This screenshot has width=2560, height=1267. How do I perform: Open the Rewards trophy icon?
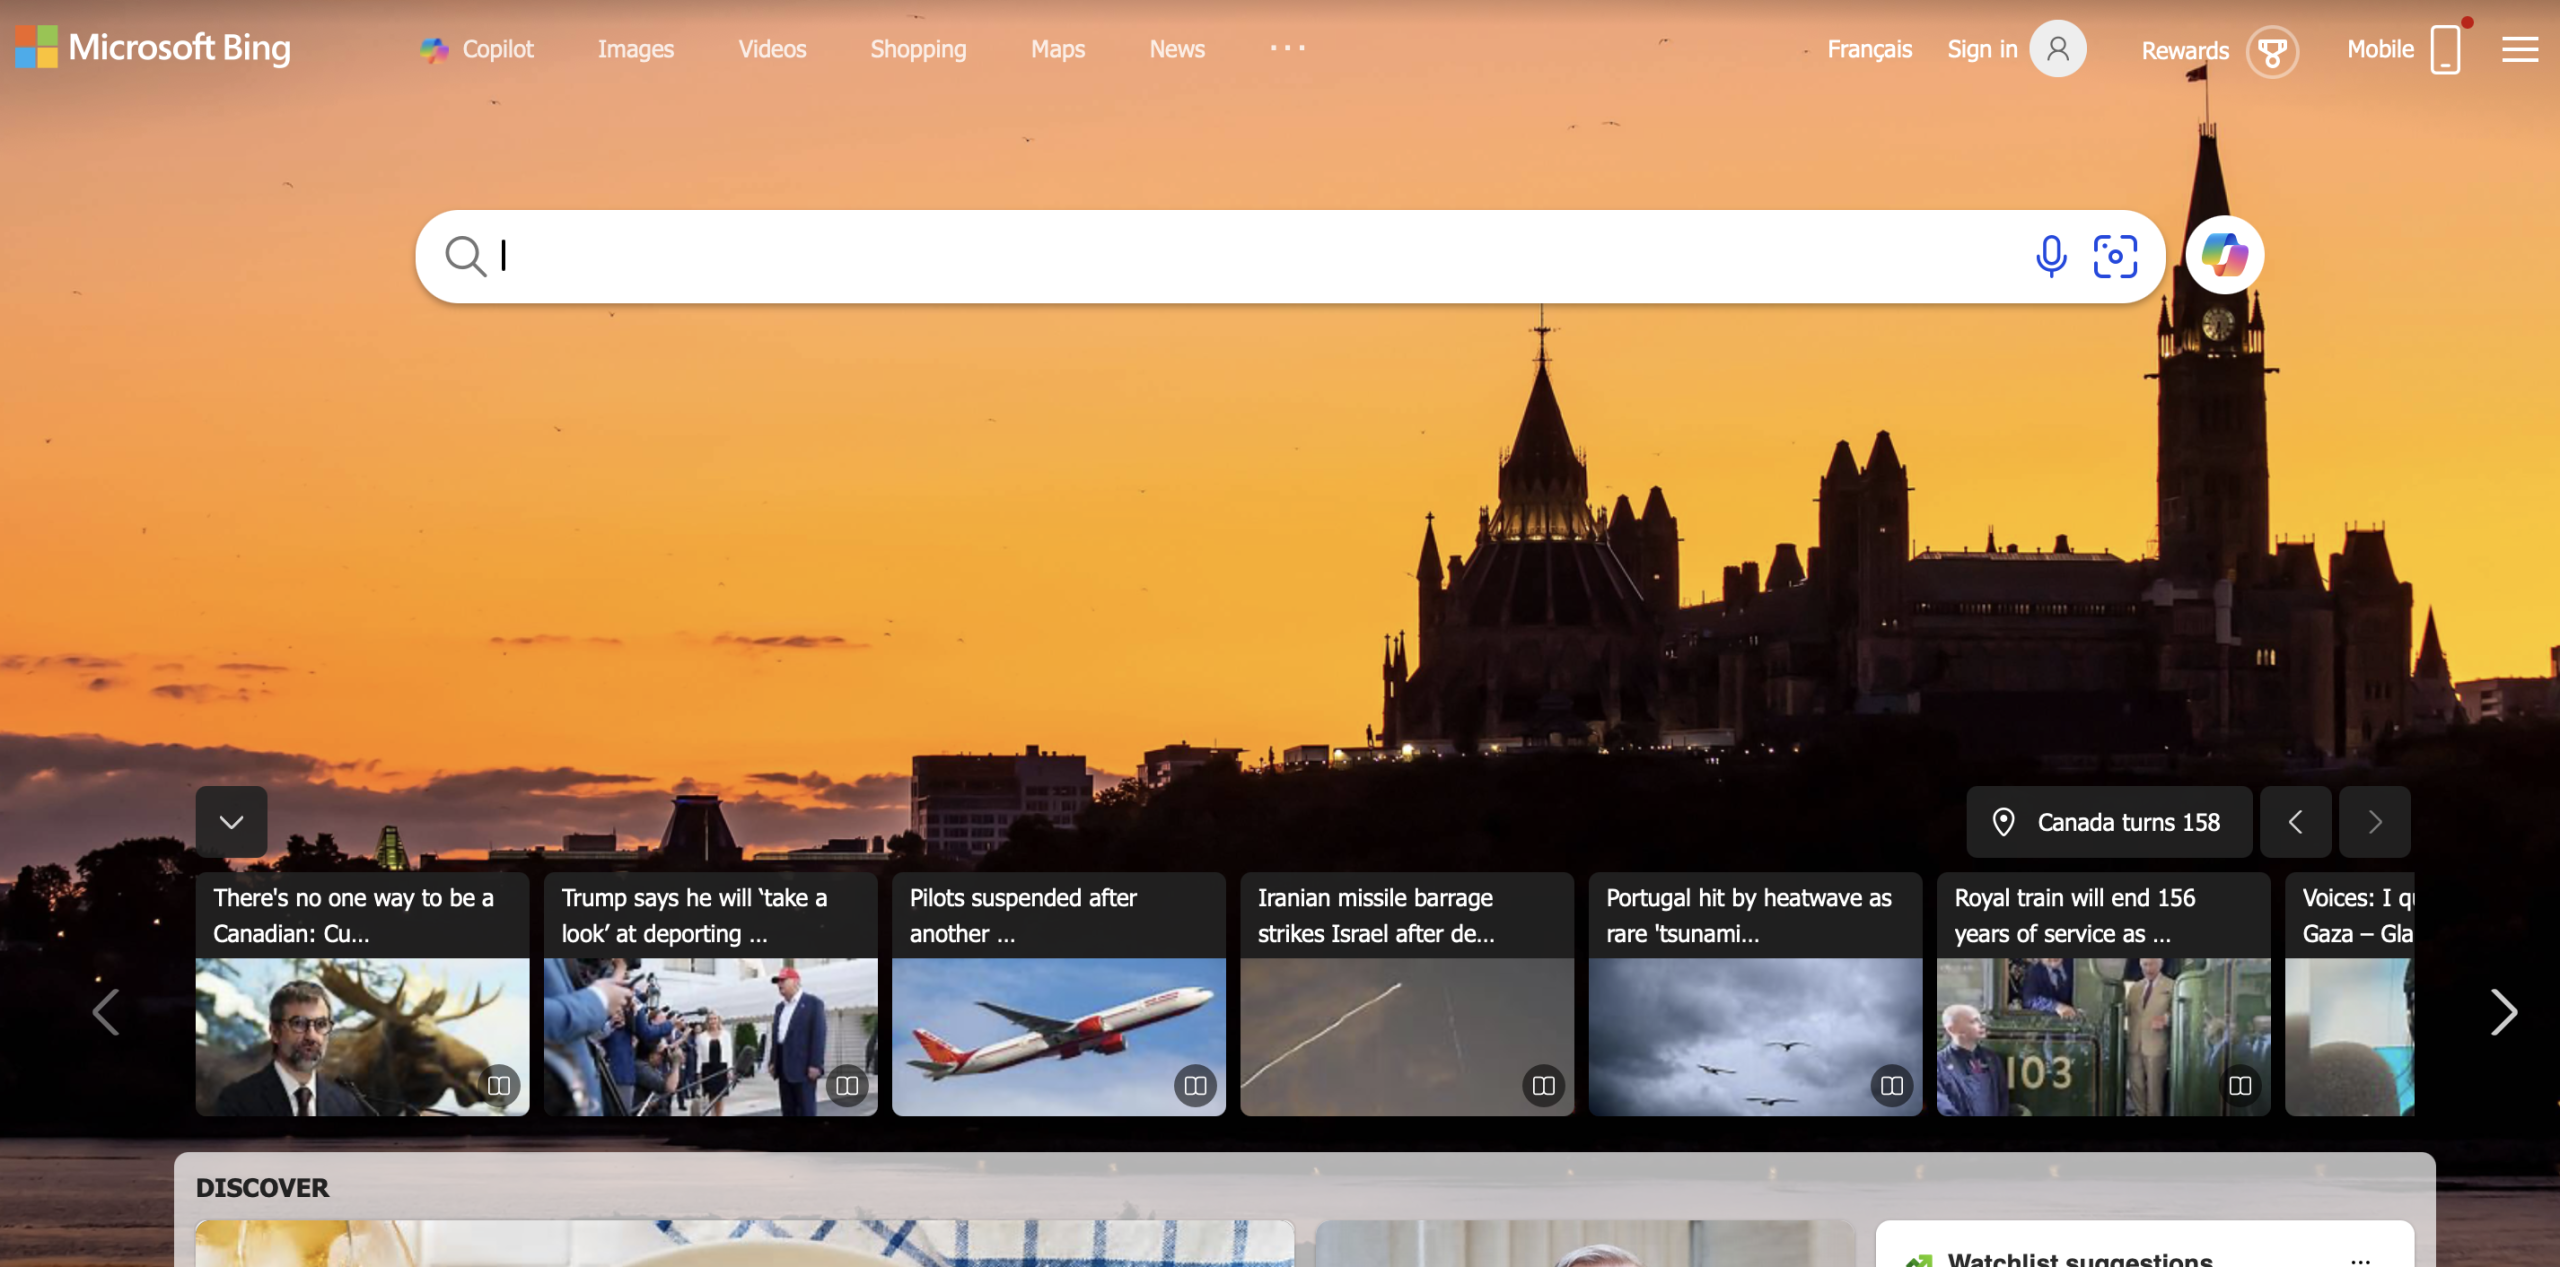tap(2271, 51)
